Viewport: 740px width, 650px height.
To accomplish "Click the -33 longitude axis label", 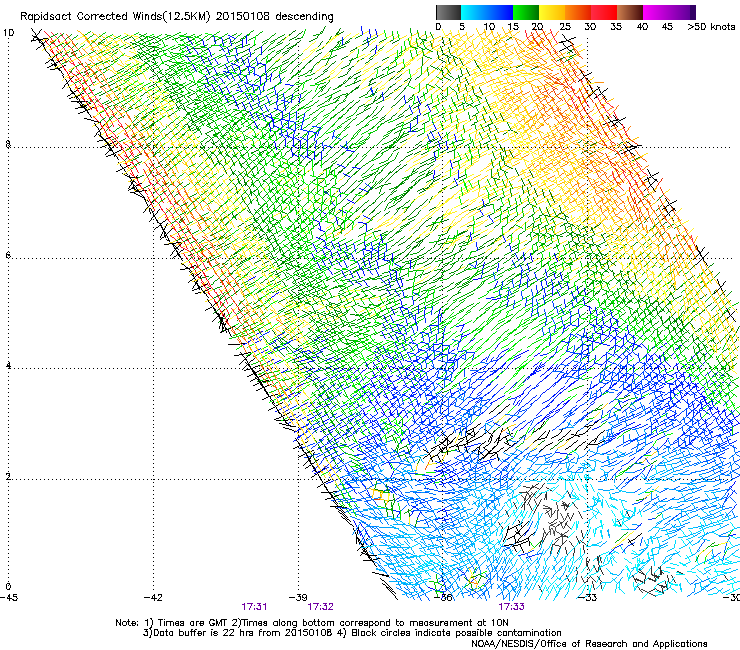I will click(x=587, y=598).
